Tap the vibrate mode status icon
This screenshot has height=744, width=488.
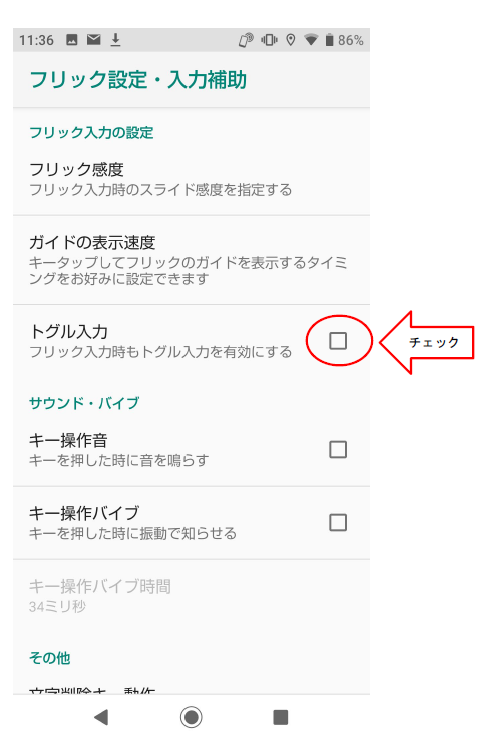pyautogui.click(x=269, y=40)
